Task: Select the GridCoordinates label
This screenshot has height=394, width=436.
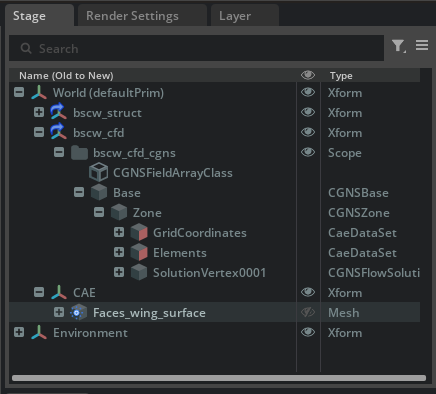Action: (x=200, y=233)
